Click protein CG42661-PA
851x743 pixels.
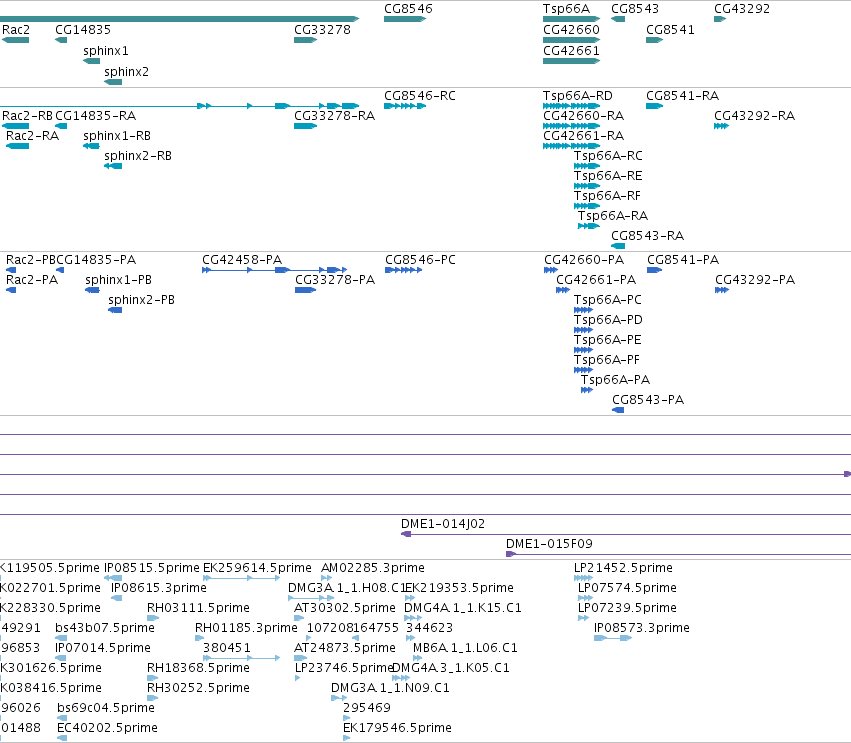click(596, 281)
